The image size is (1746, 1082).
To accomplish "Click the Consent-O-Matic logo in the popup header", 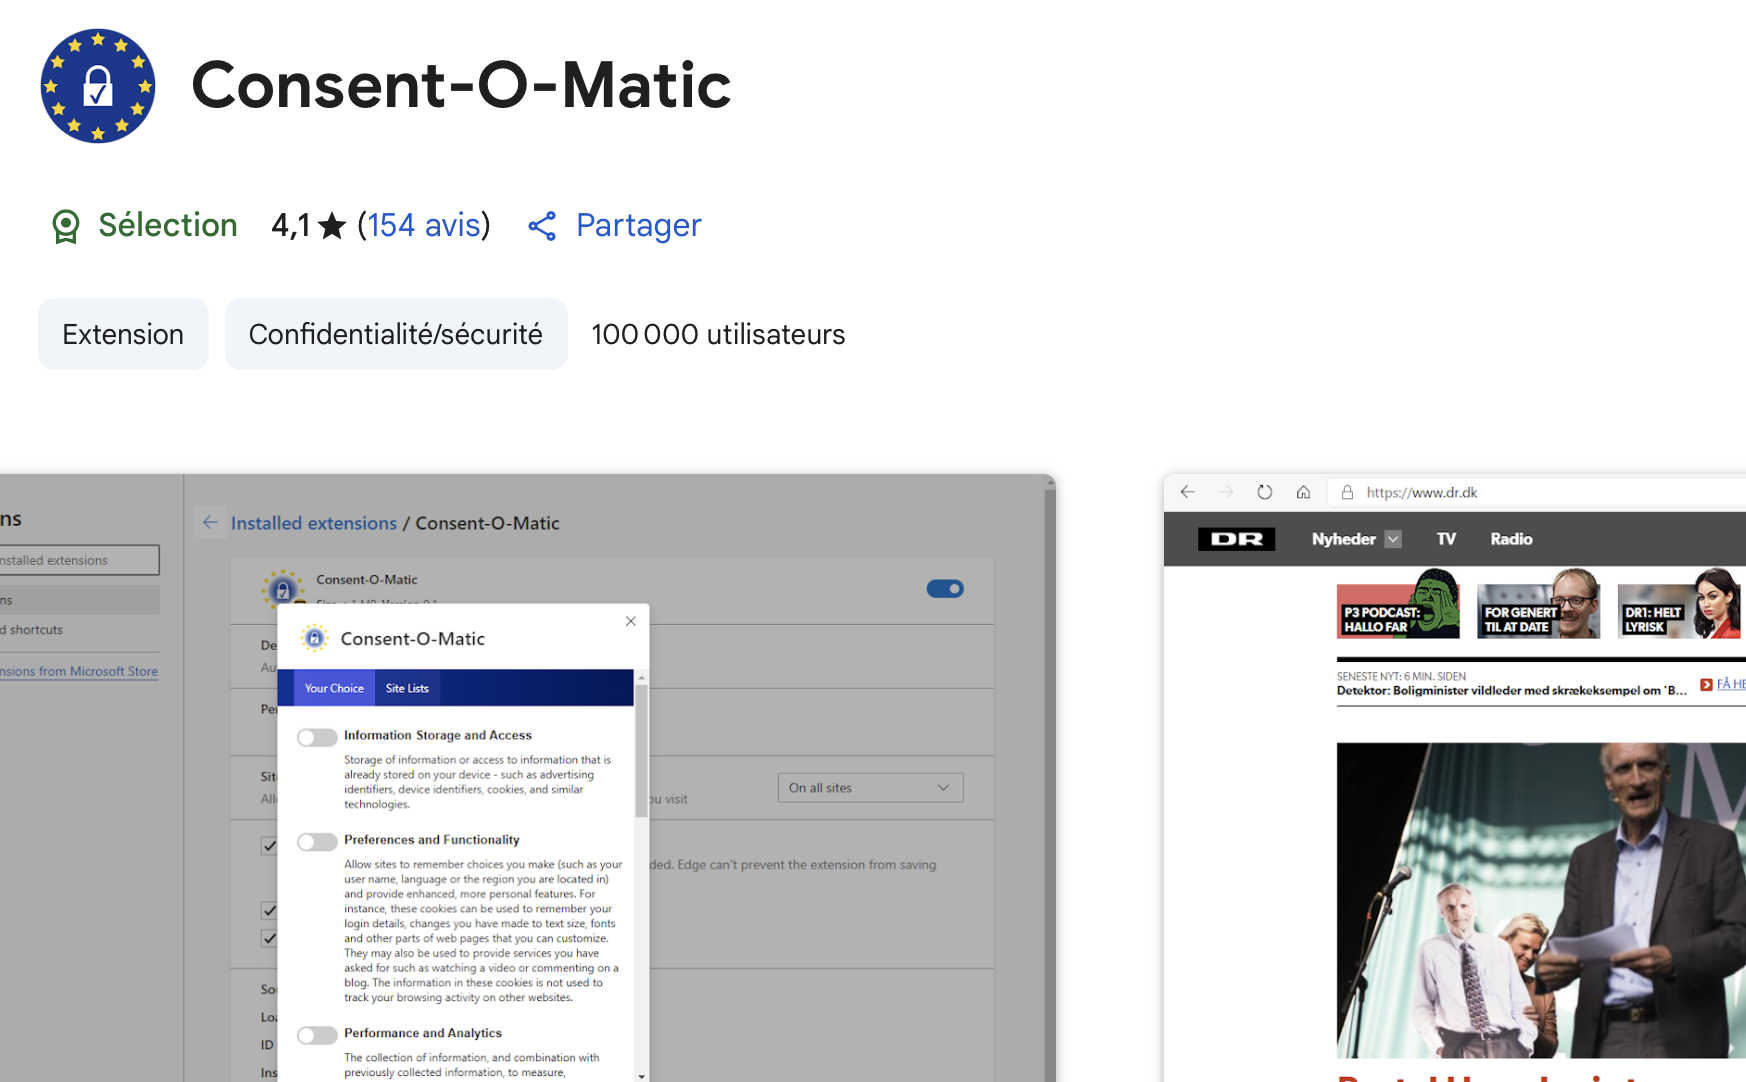I will click(314, 638).
